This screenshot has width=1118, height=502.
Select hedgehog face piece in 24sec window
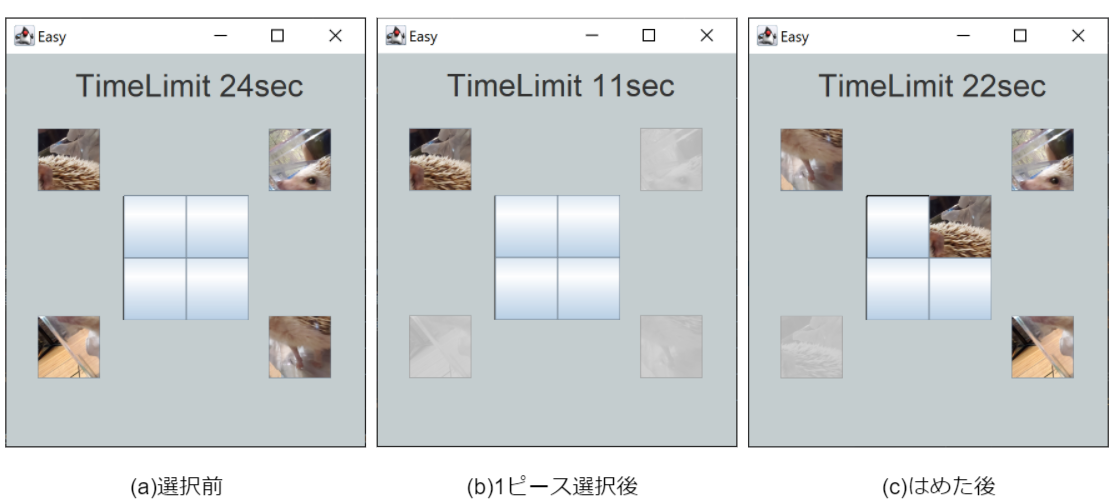click(x=299, y=159)
